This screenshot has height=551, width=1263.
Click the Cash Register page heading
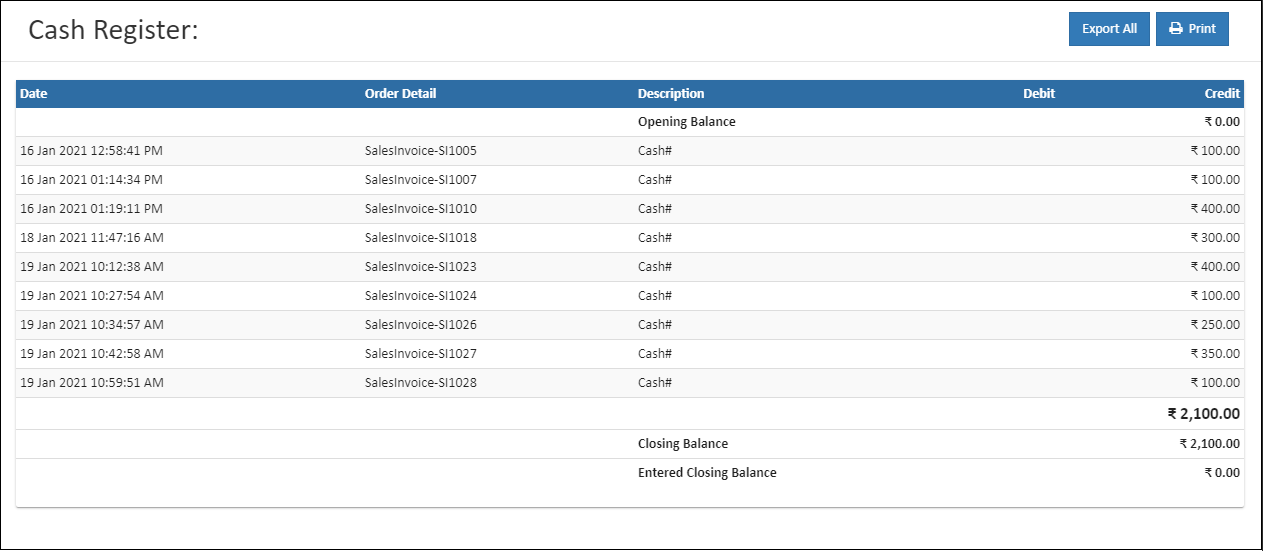click(x=114, y=30)
